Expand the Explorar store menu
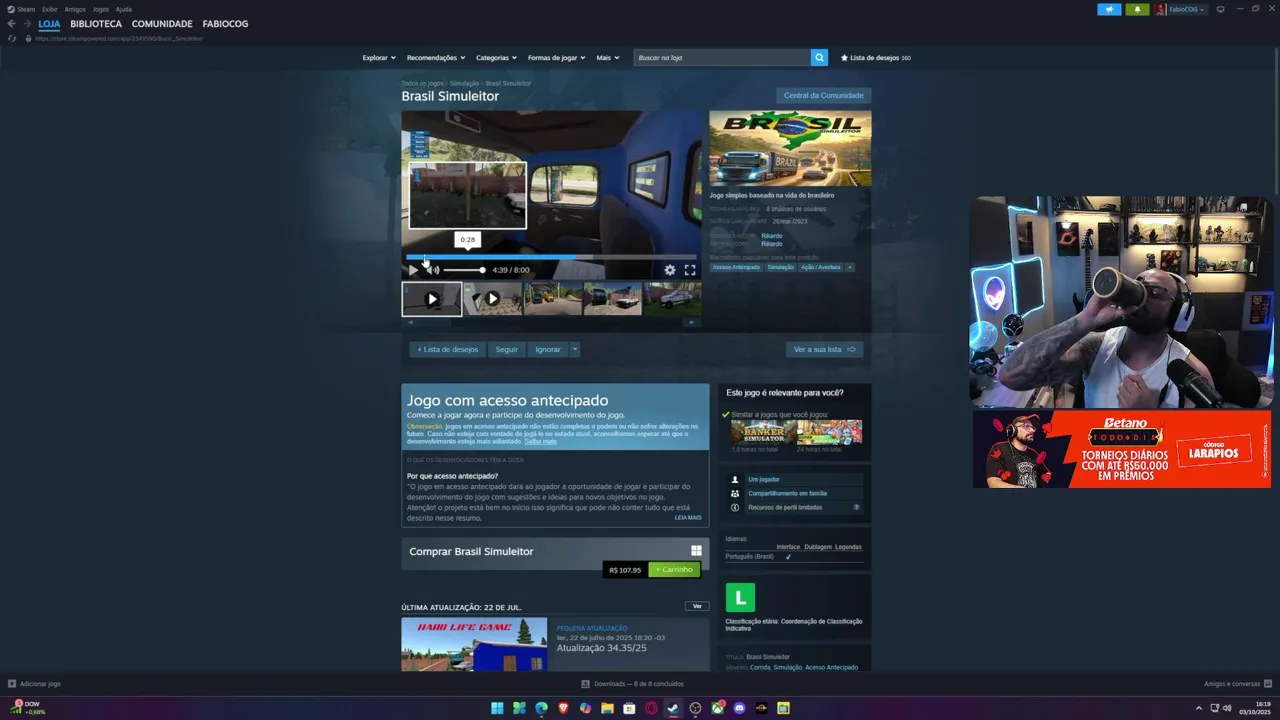 click(x=379, y=58)
